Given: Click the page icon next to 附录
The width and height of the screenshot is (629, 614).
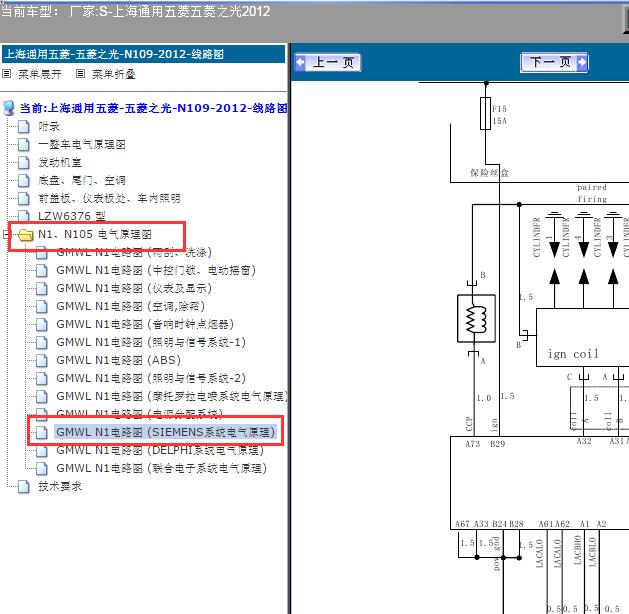Looking at the screenshot, I should [24, 126].
